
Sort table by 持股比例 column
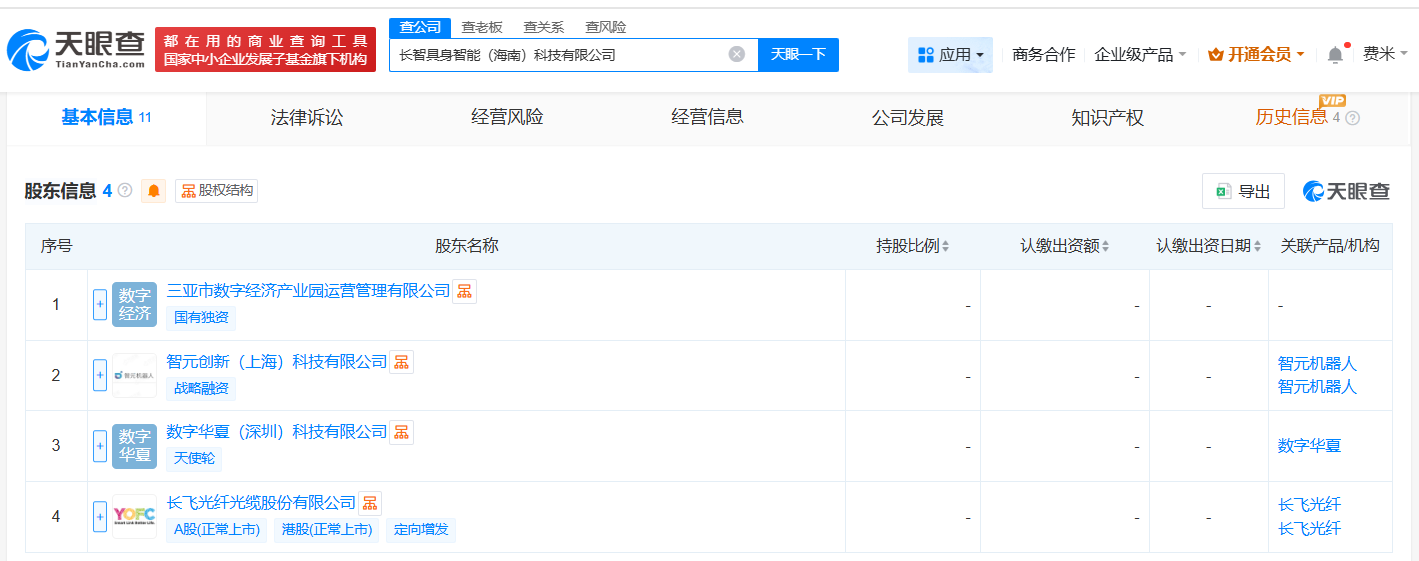coord(912,246)
